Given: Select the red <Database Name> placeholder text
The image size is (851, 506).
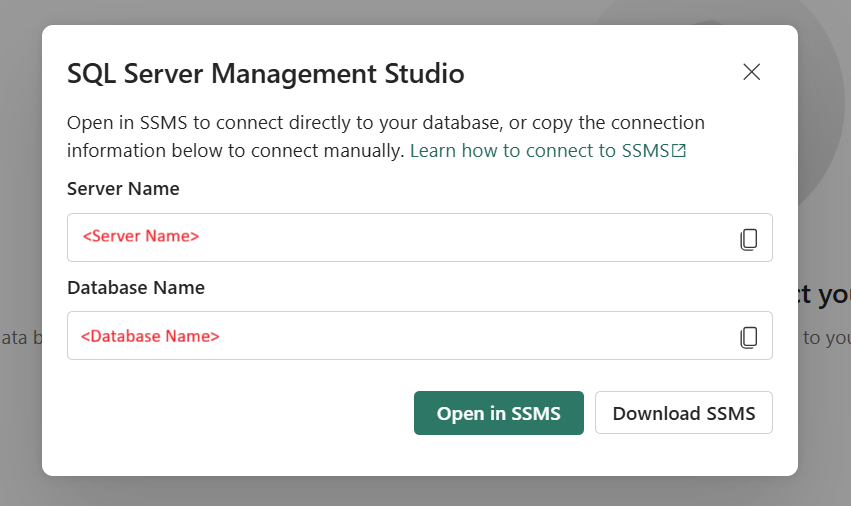Looking at the screenshot, I should point(150,336).
